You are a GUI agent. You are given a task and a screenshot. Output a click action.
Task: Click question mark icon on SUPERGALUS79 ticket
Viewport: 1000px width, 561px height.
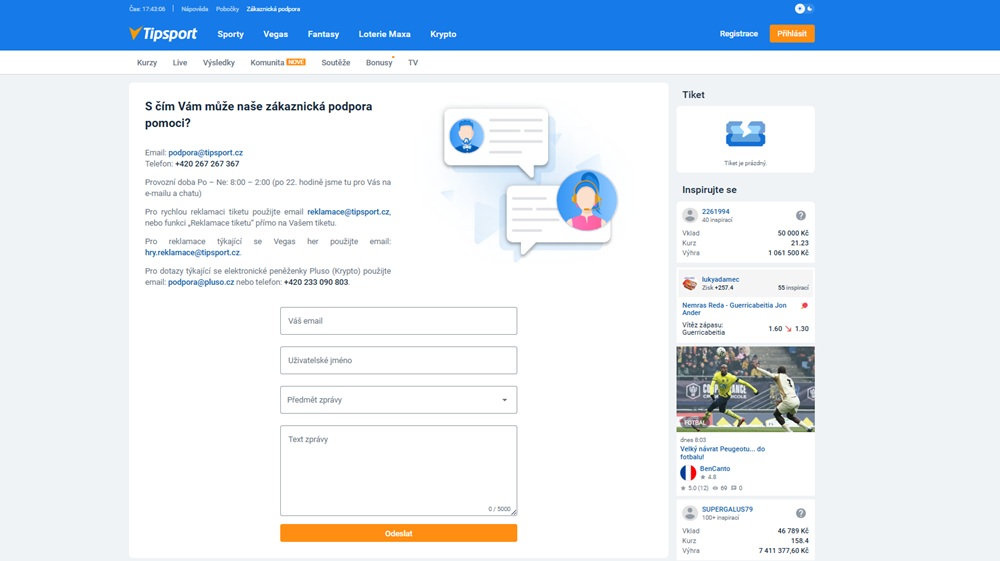[x=800, y=513]
